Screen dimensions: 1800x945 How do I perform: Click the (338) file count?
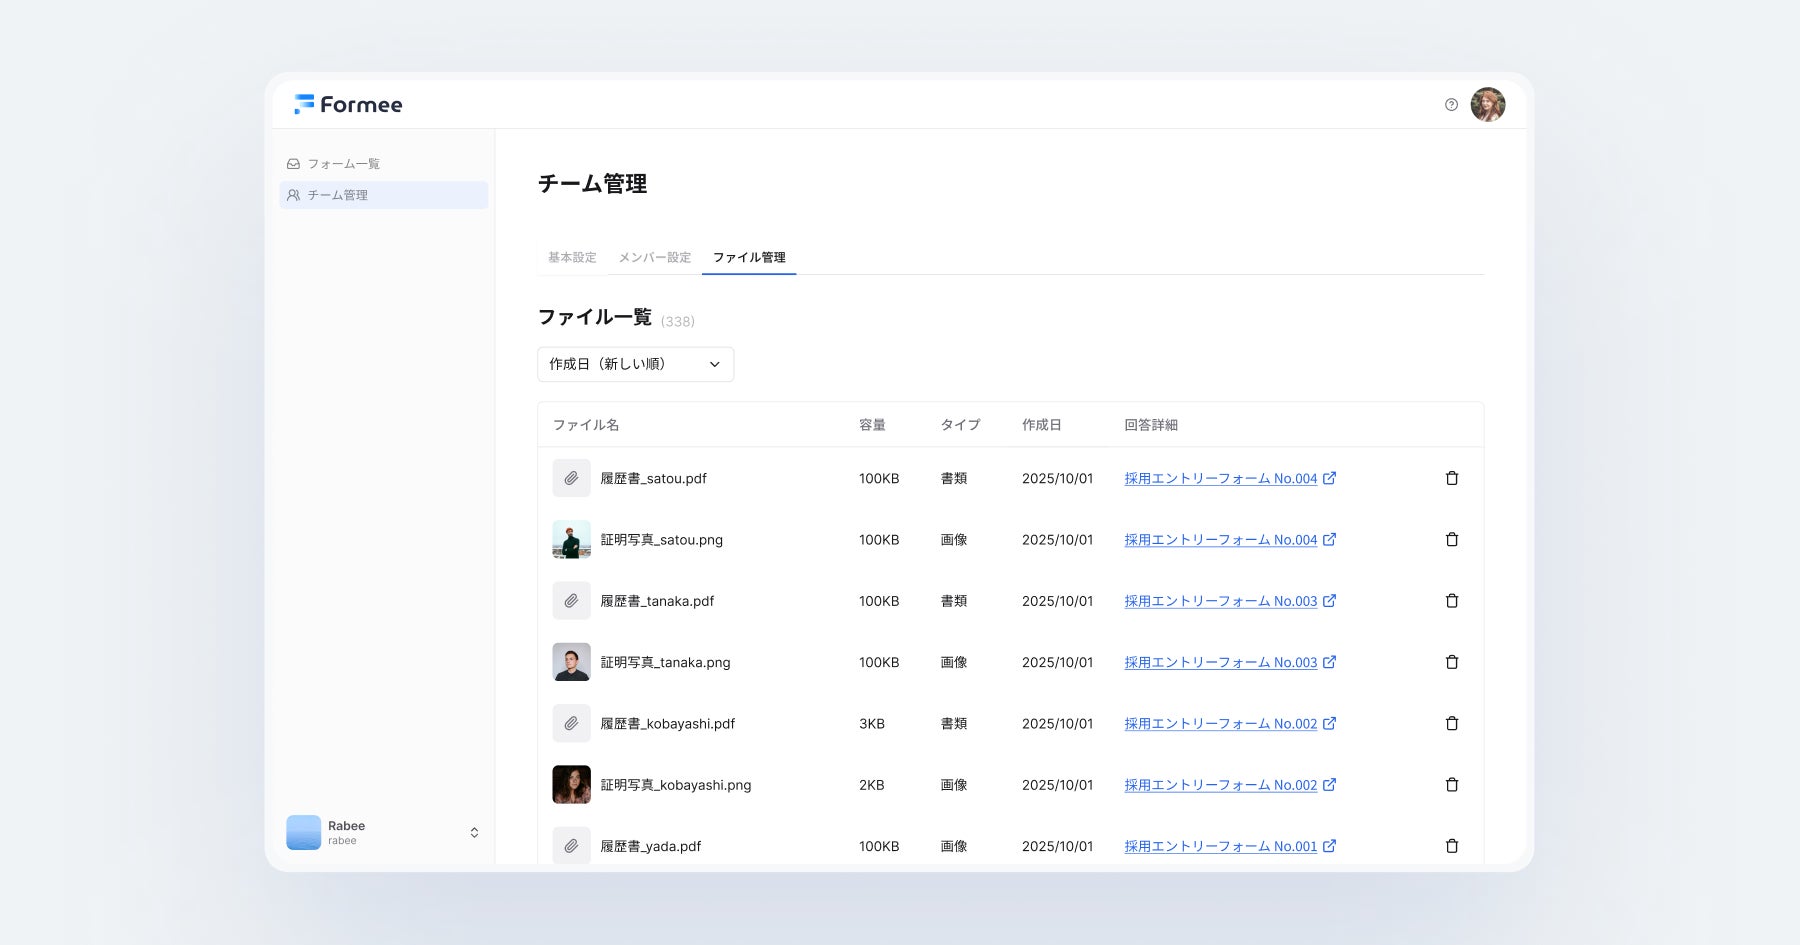click(x=678, y=321)
